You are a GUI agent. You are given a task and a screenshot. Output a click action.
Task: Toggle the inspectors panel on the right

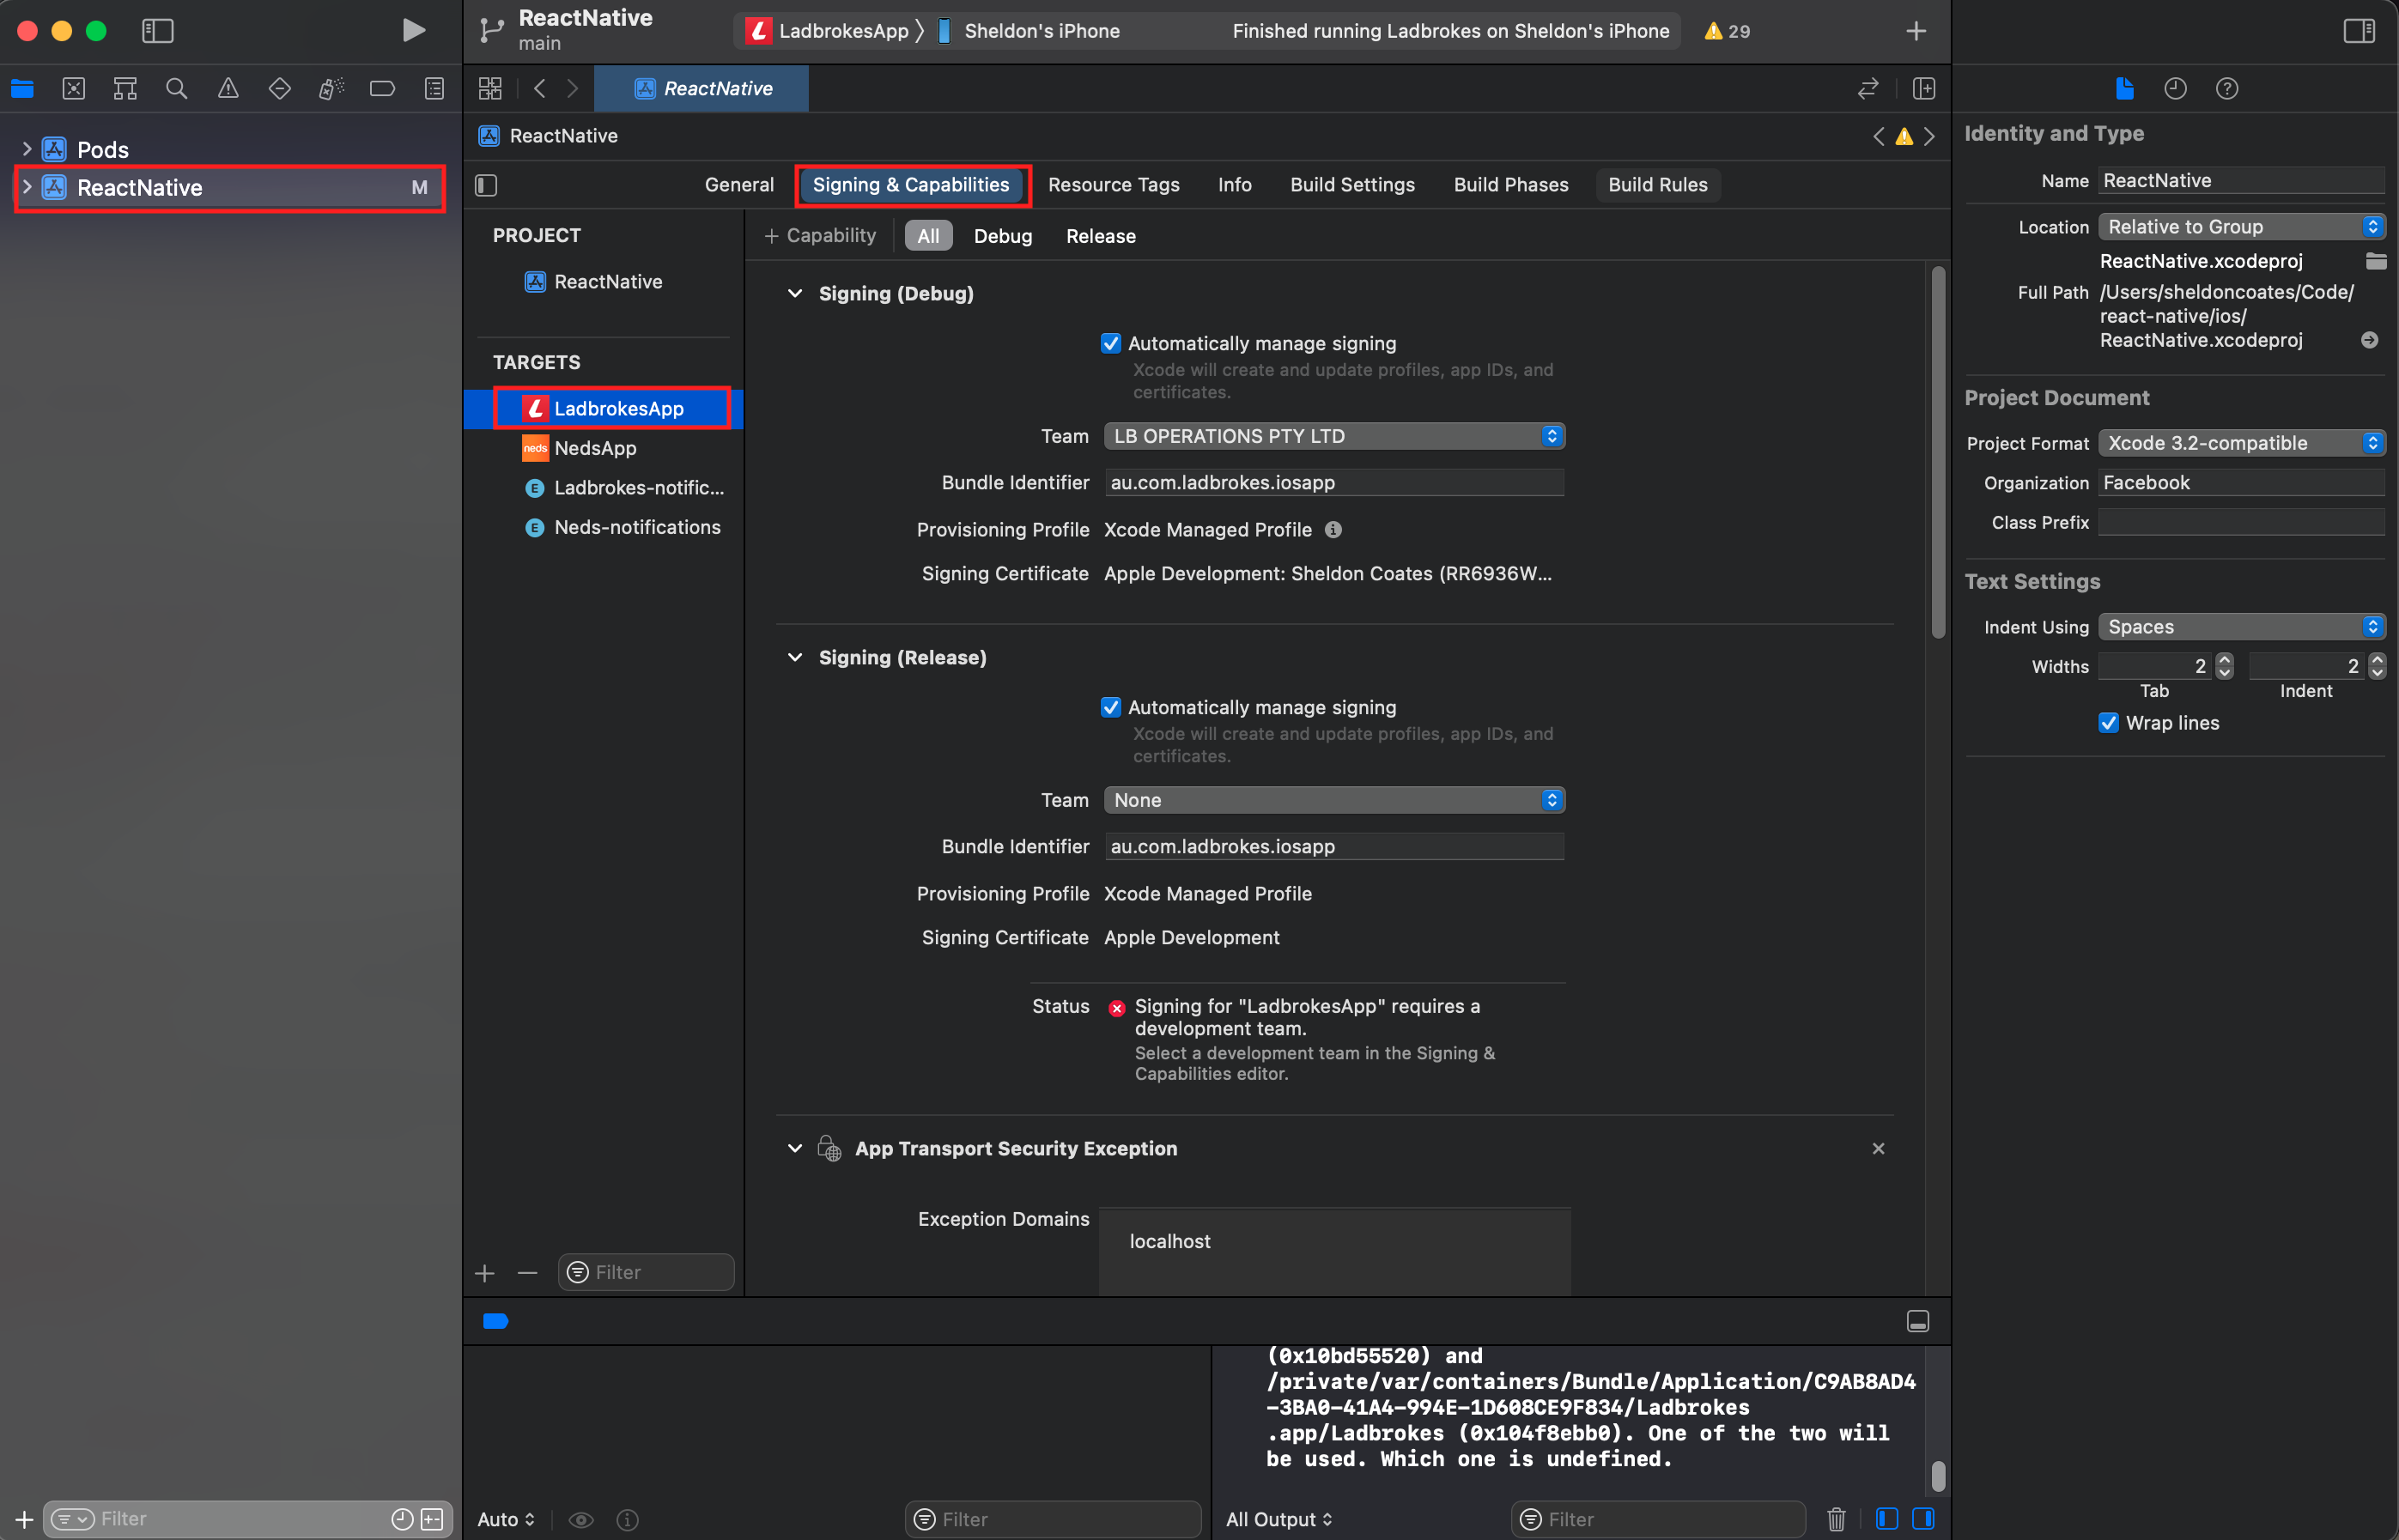coord(2359,31)
